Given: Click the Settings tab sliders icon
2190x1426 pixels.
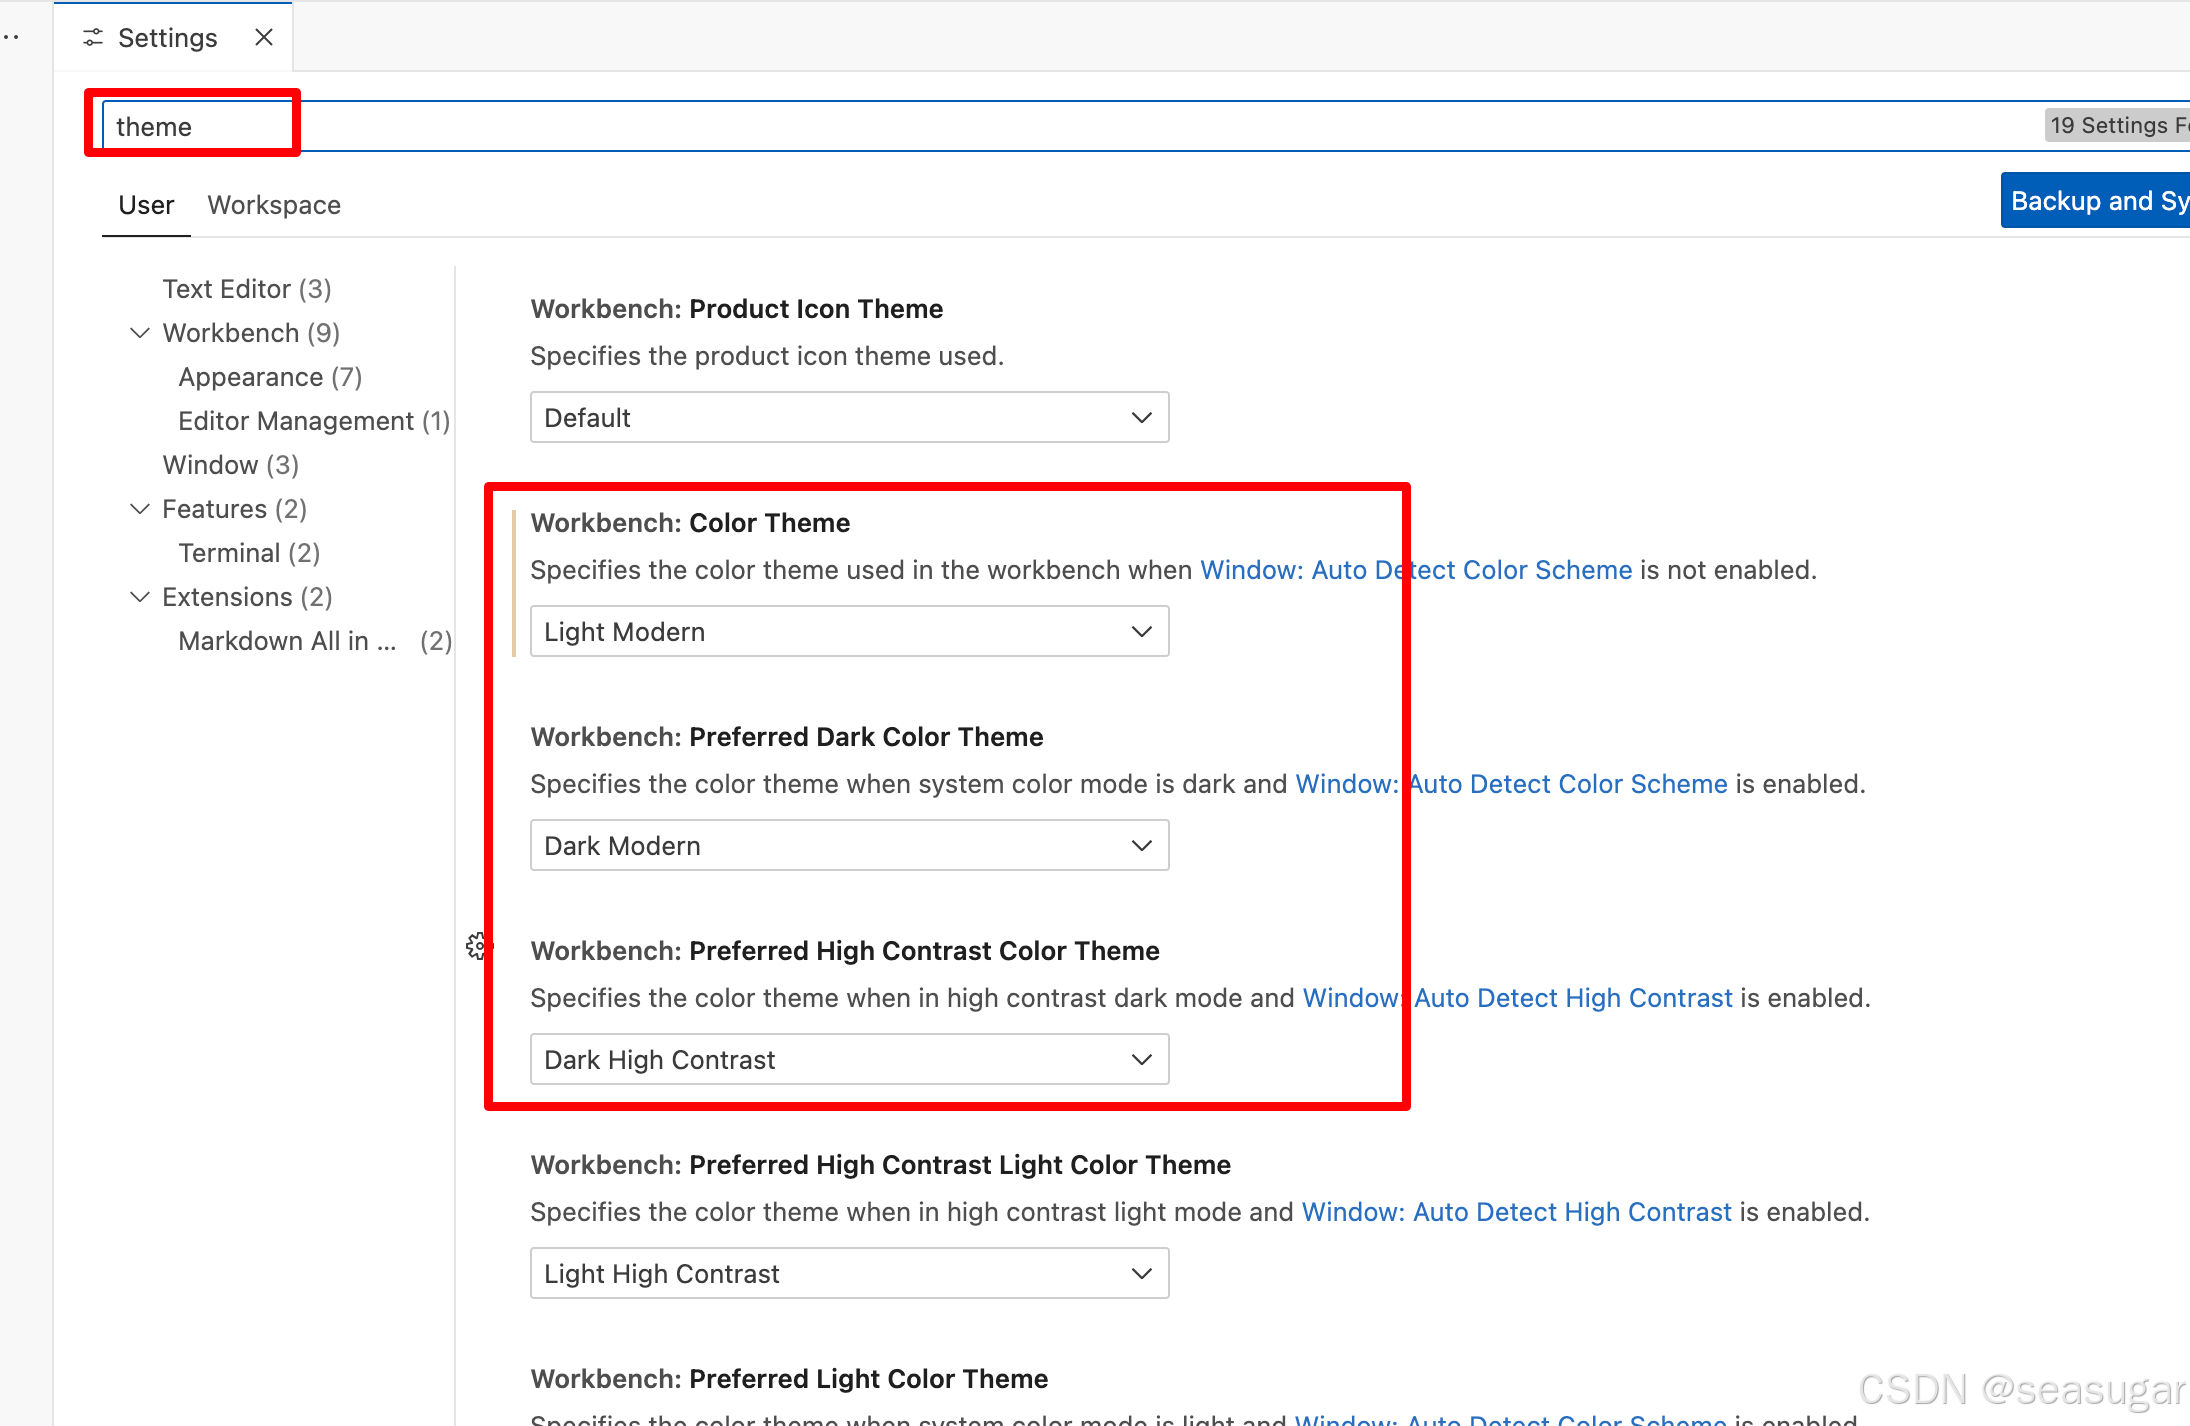Looking at the screenshot, I should coord(93,37).
